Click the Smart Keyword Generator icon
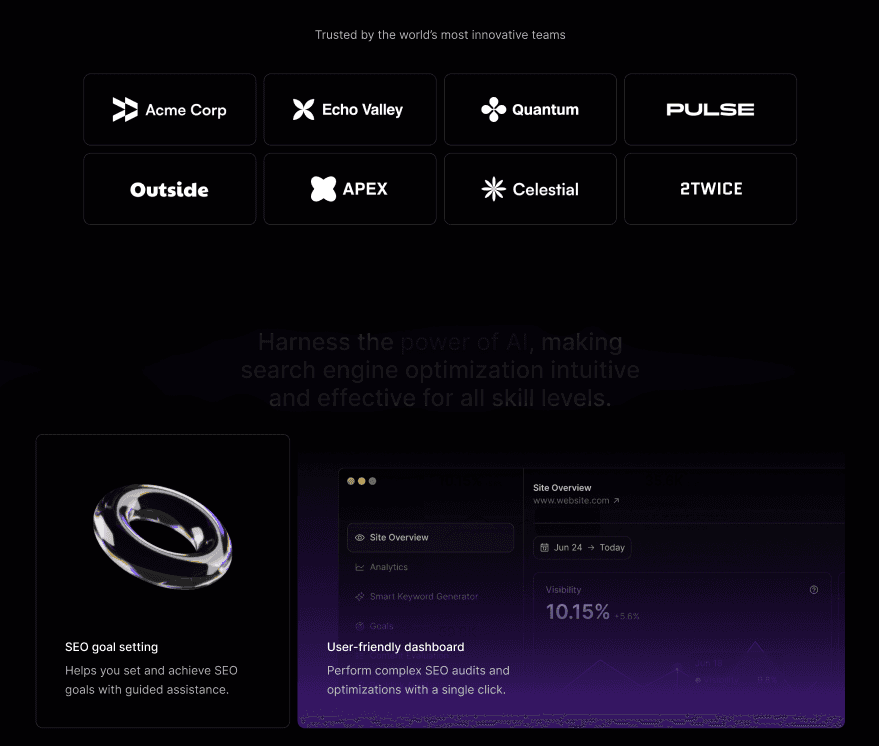 [359, 596]
